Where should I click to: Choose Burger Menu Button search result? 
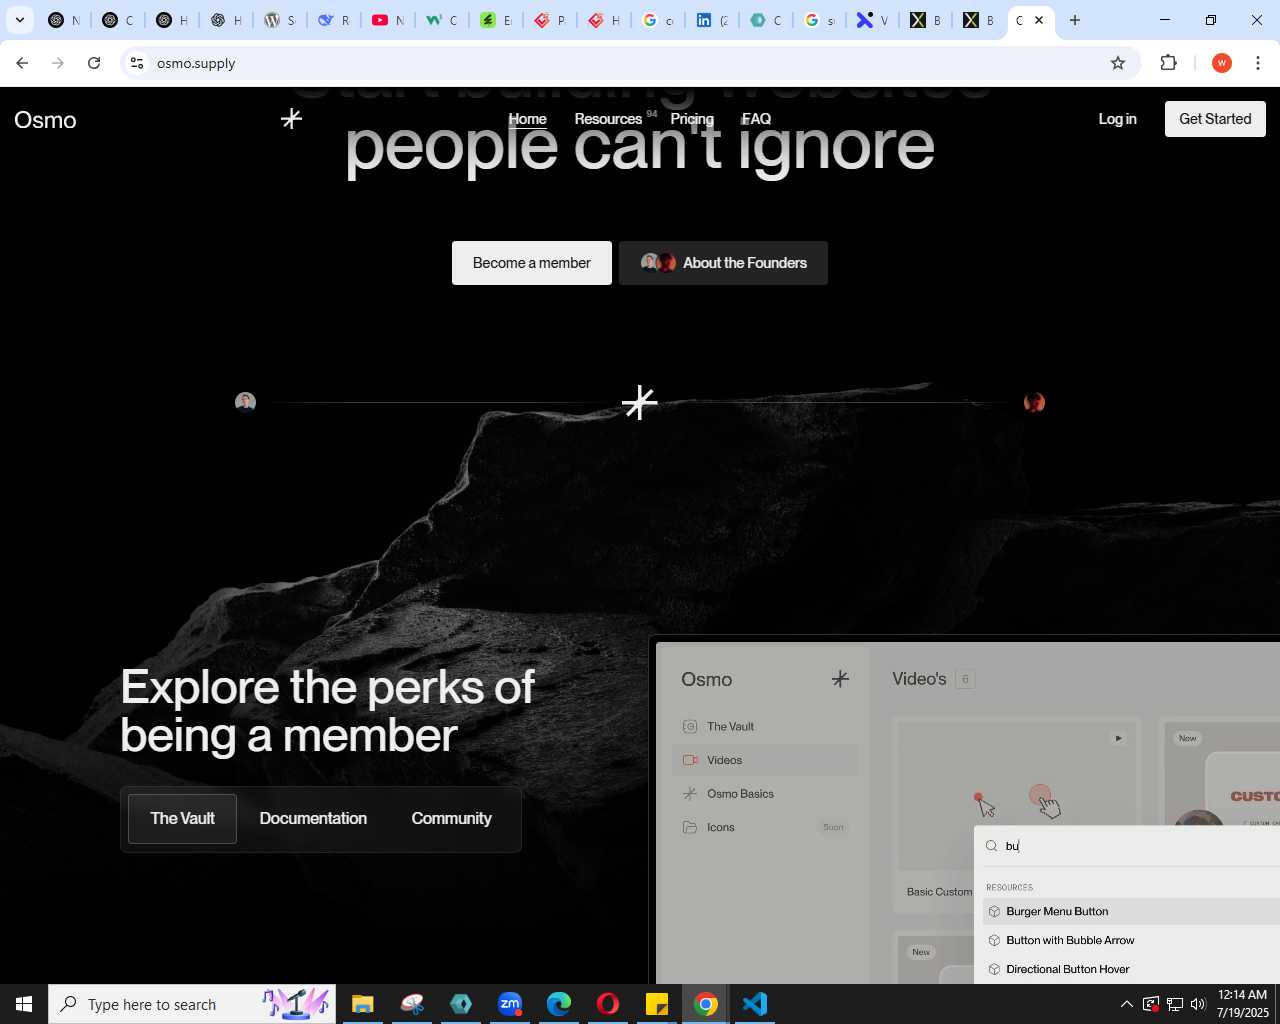click(1131, 912)
